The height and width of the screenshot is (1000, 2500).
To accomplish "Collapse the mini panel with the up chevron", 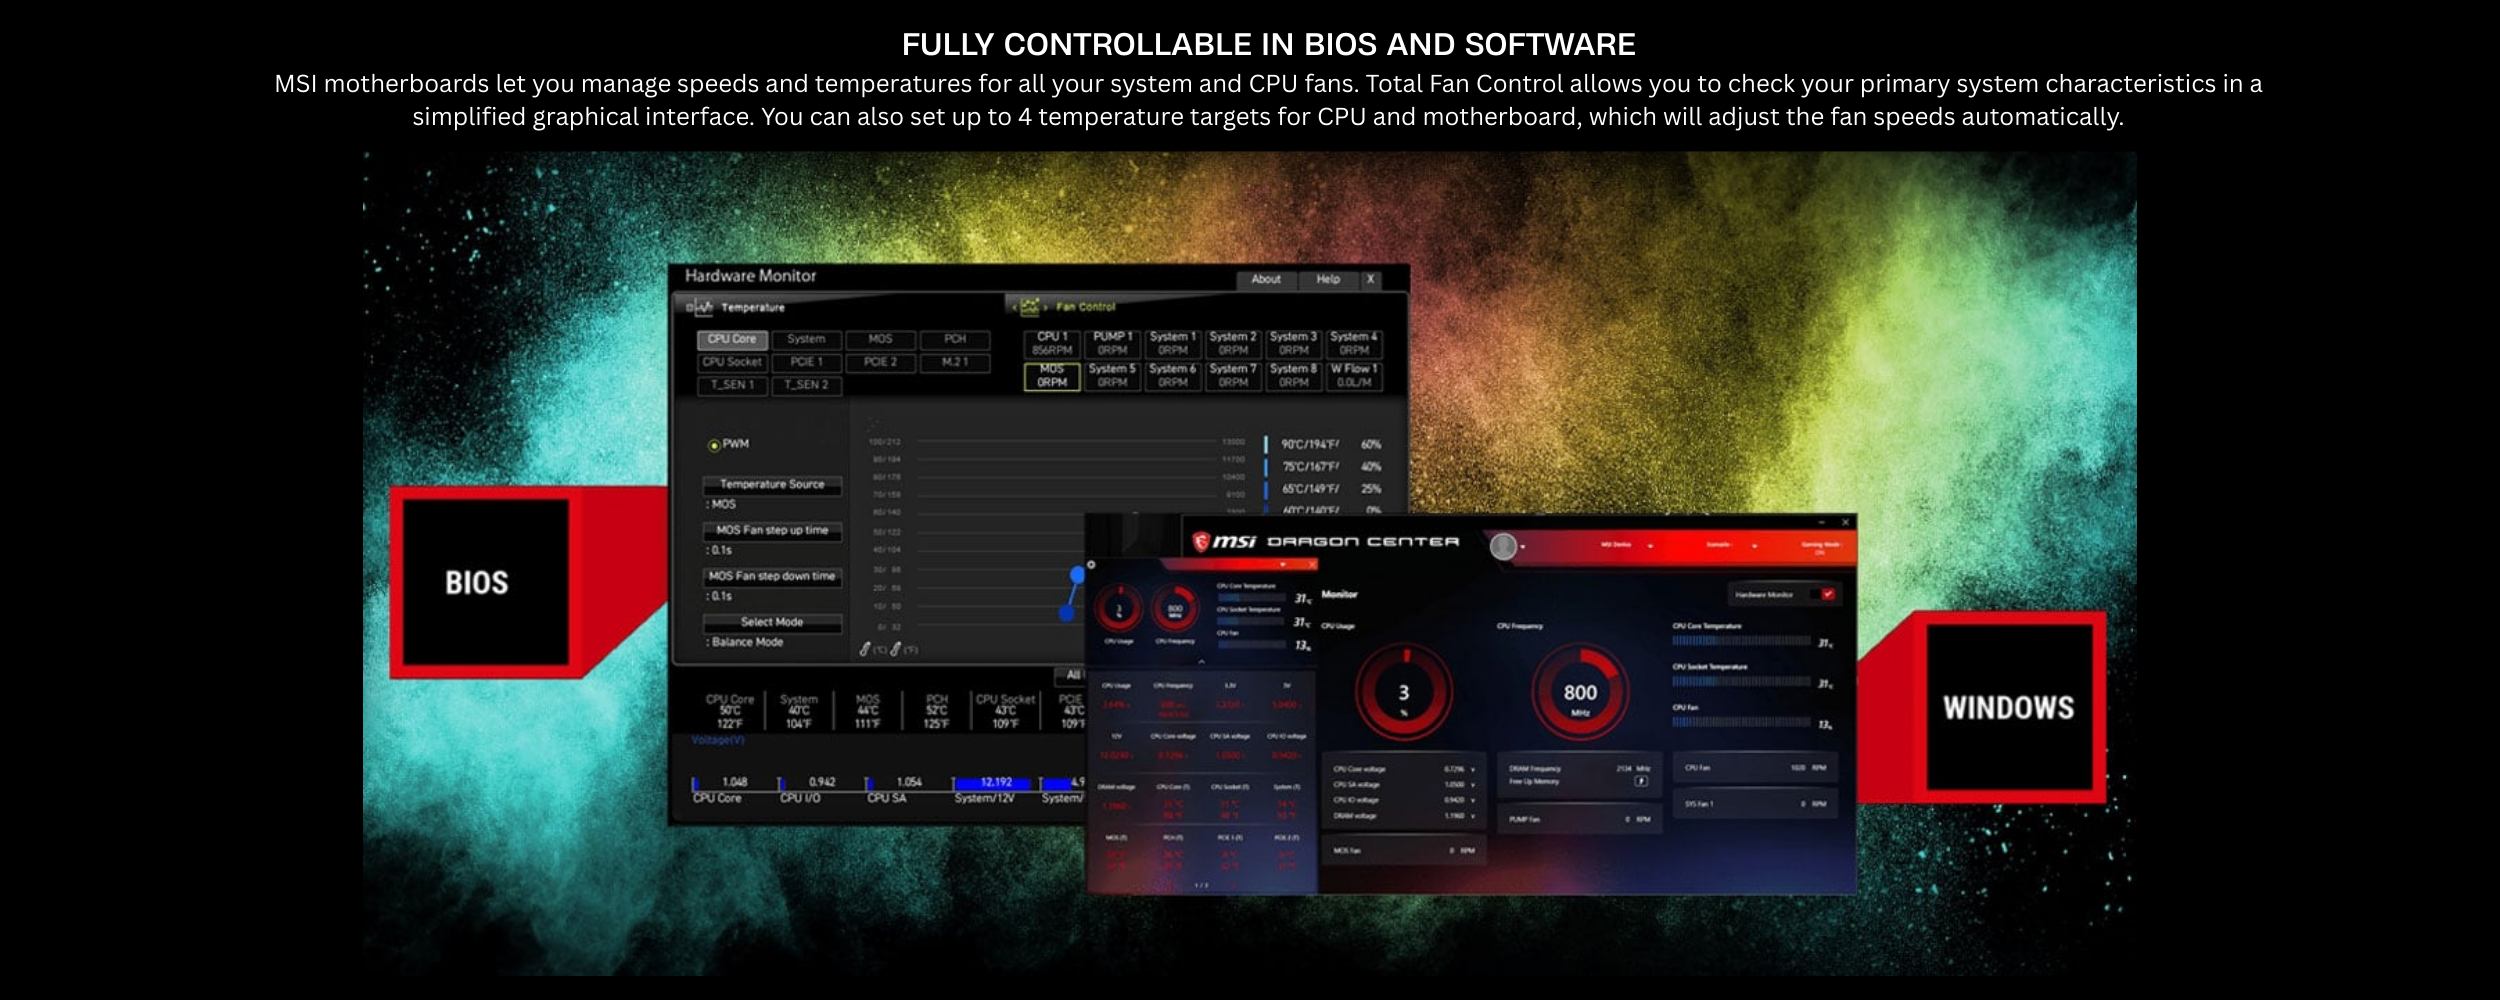I will pyautogui.click(x=1202, y=661).
